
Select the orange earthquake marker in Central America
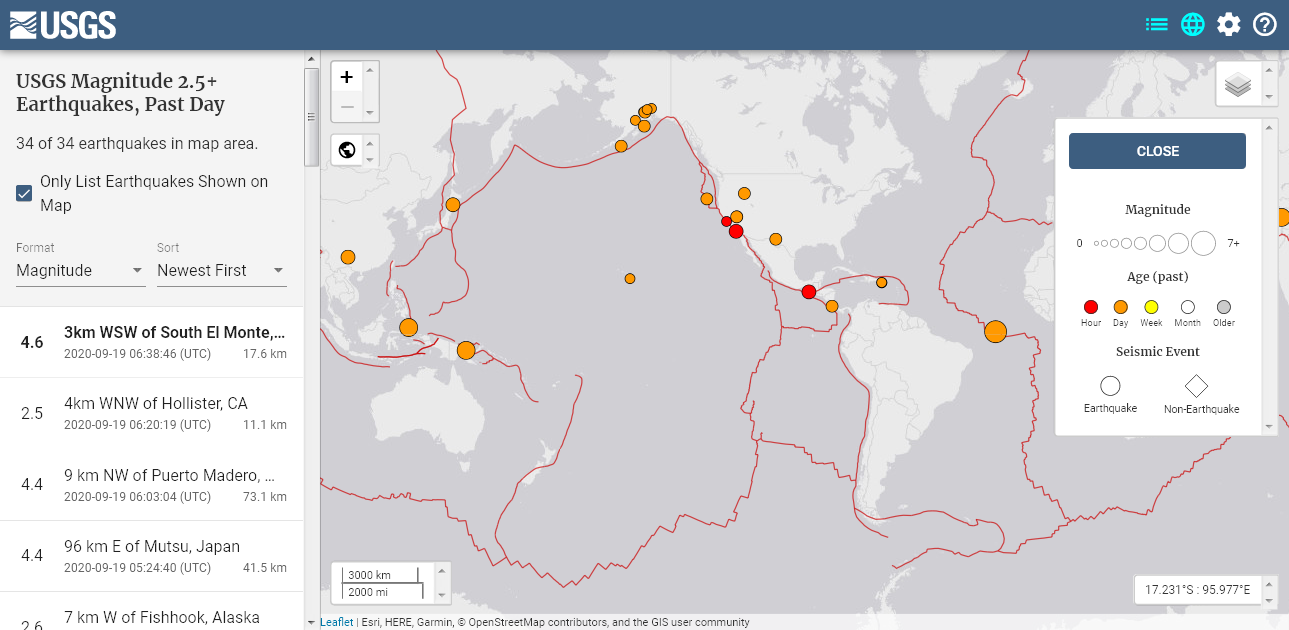pyautogui.click(x=832, y=306)
